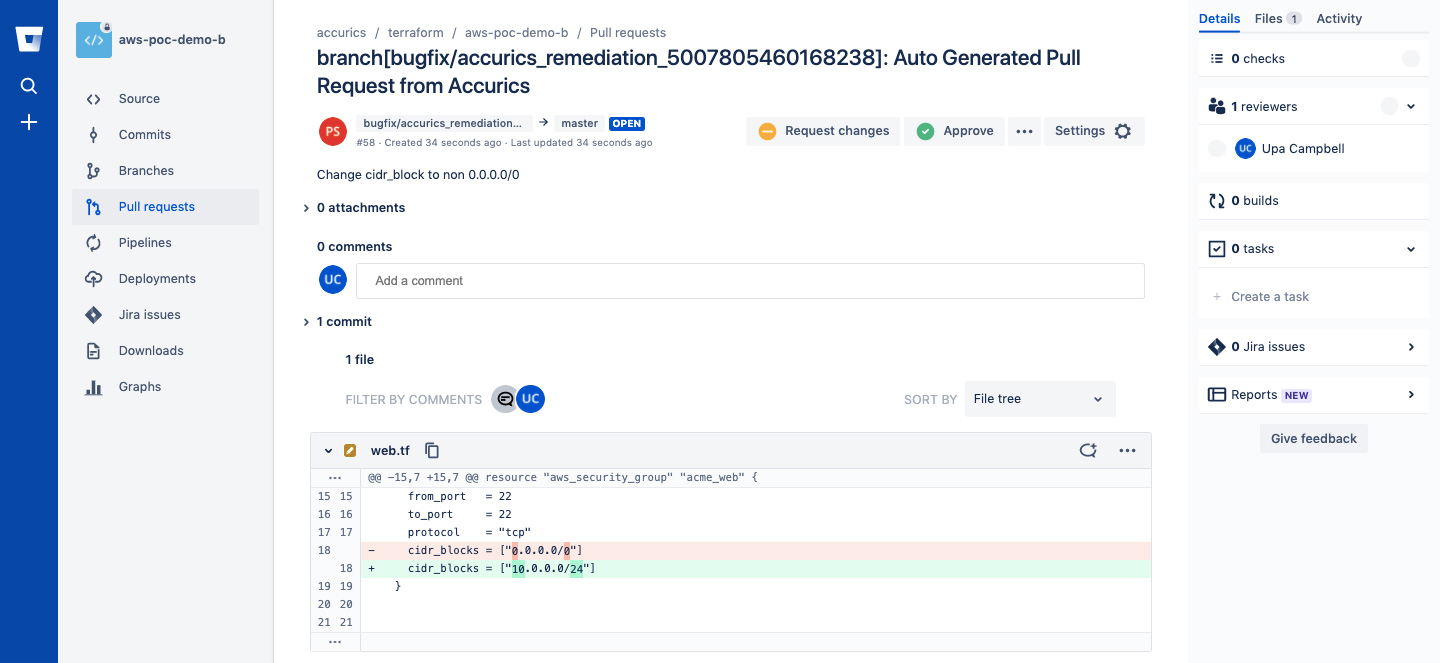The height and width of the screenshot is (663, 1440).
Task: Click Settings gear button
Action: (x=1093, y=131)
